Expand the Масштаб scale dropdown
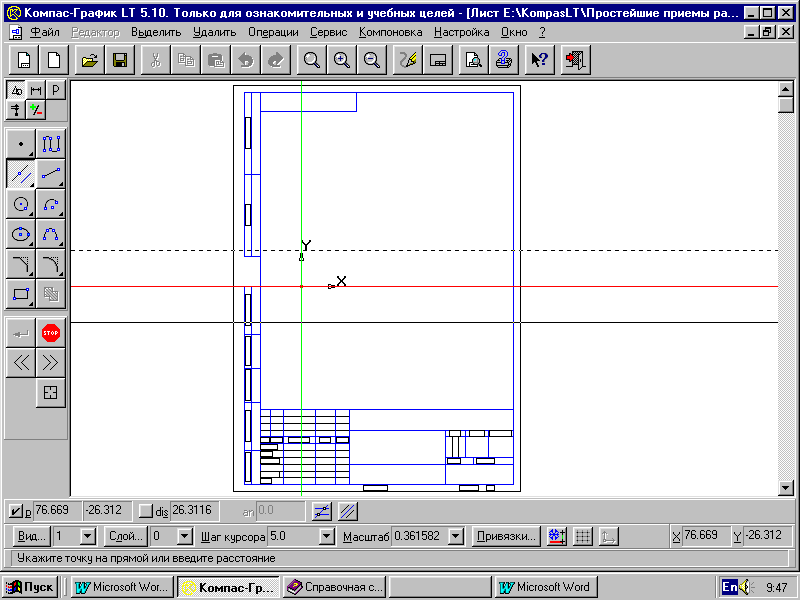800x600 pixels. point(456,536)
